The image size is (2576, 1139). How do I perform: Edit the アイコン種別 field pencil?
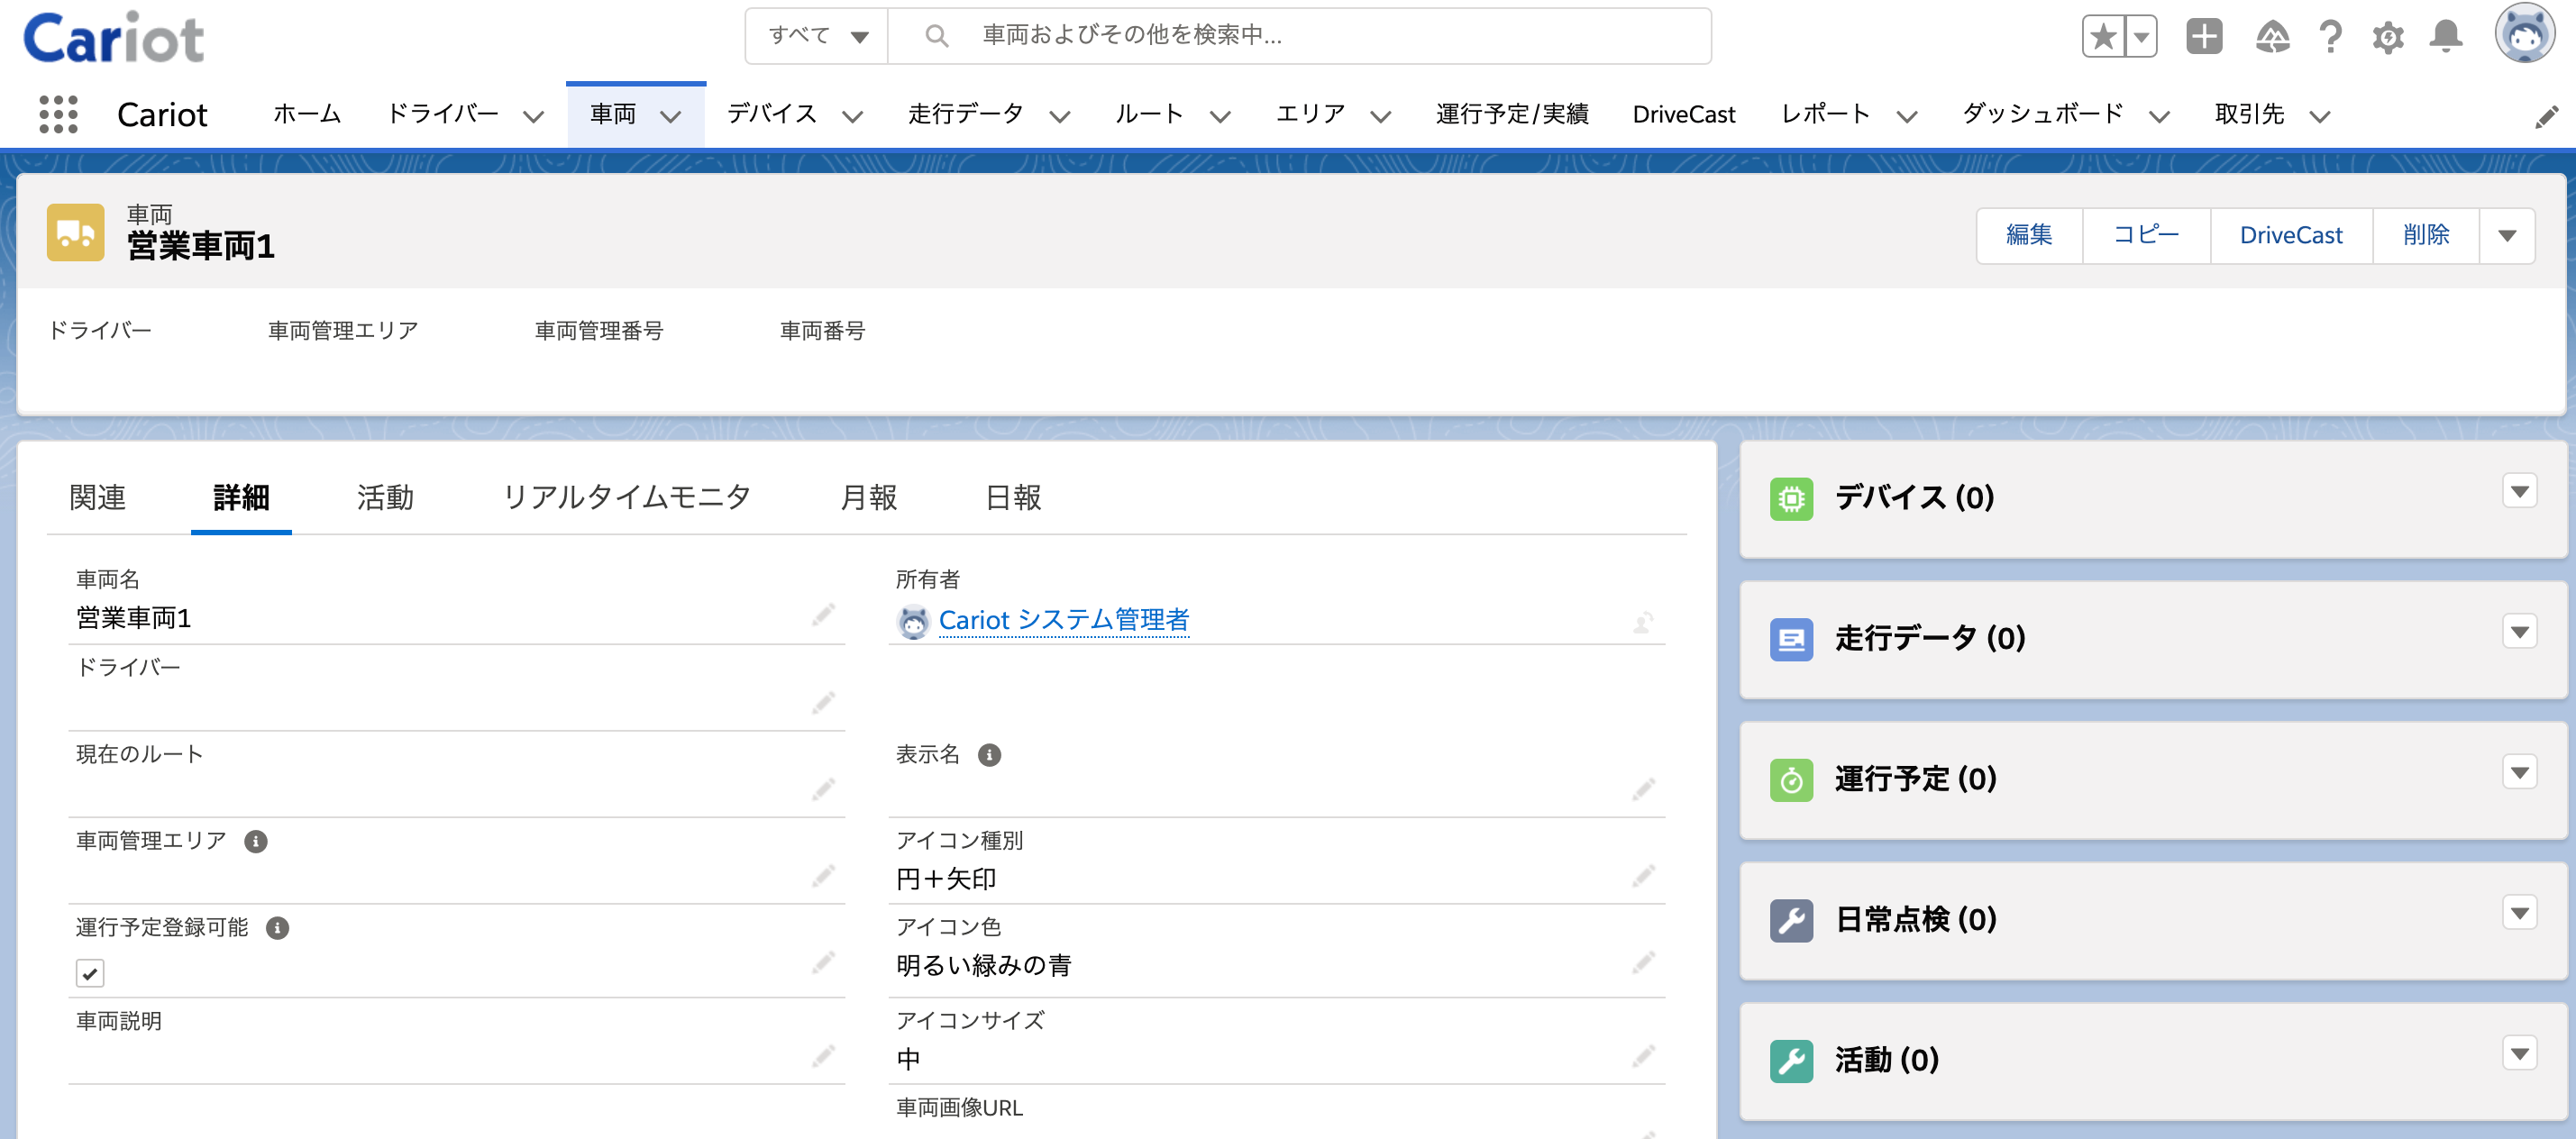coord(1643,877)
